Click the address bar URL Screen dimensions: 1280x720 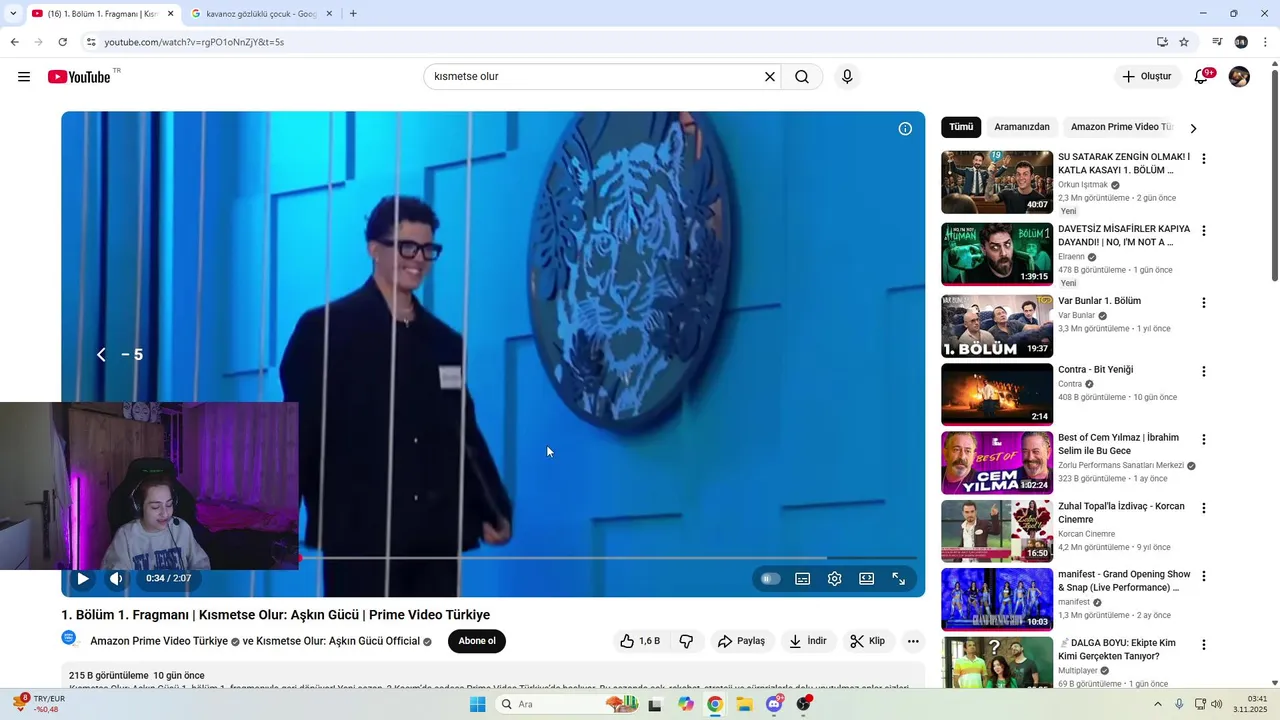tap(194, 42)
